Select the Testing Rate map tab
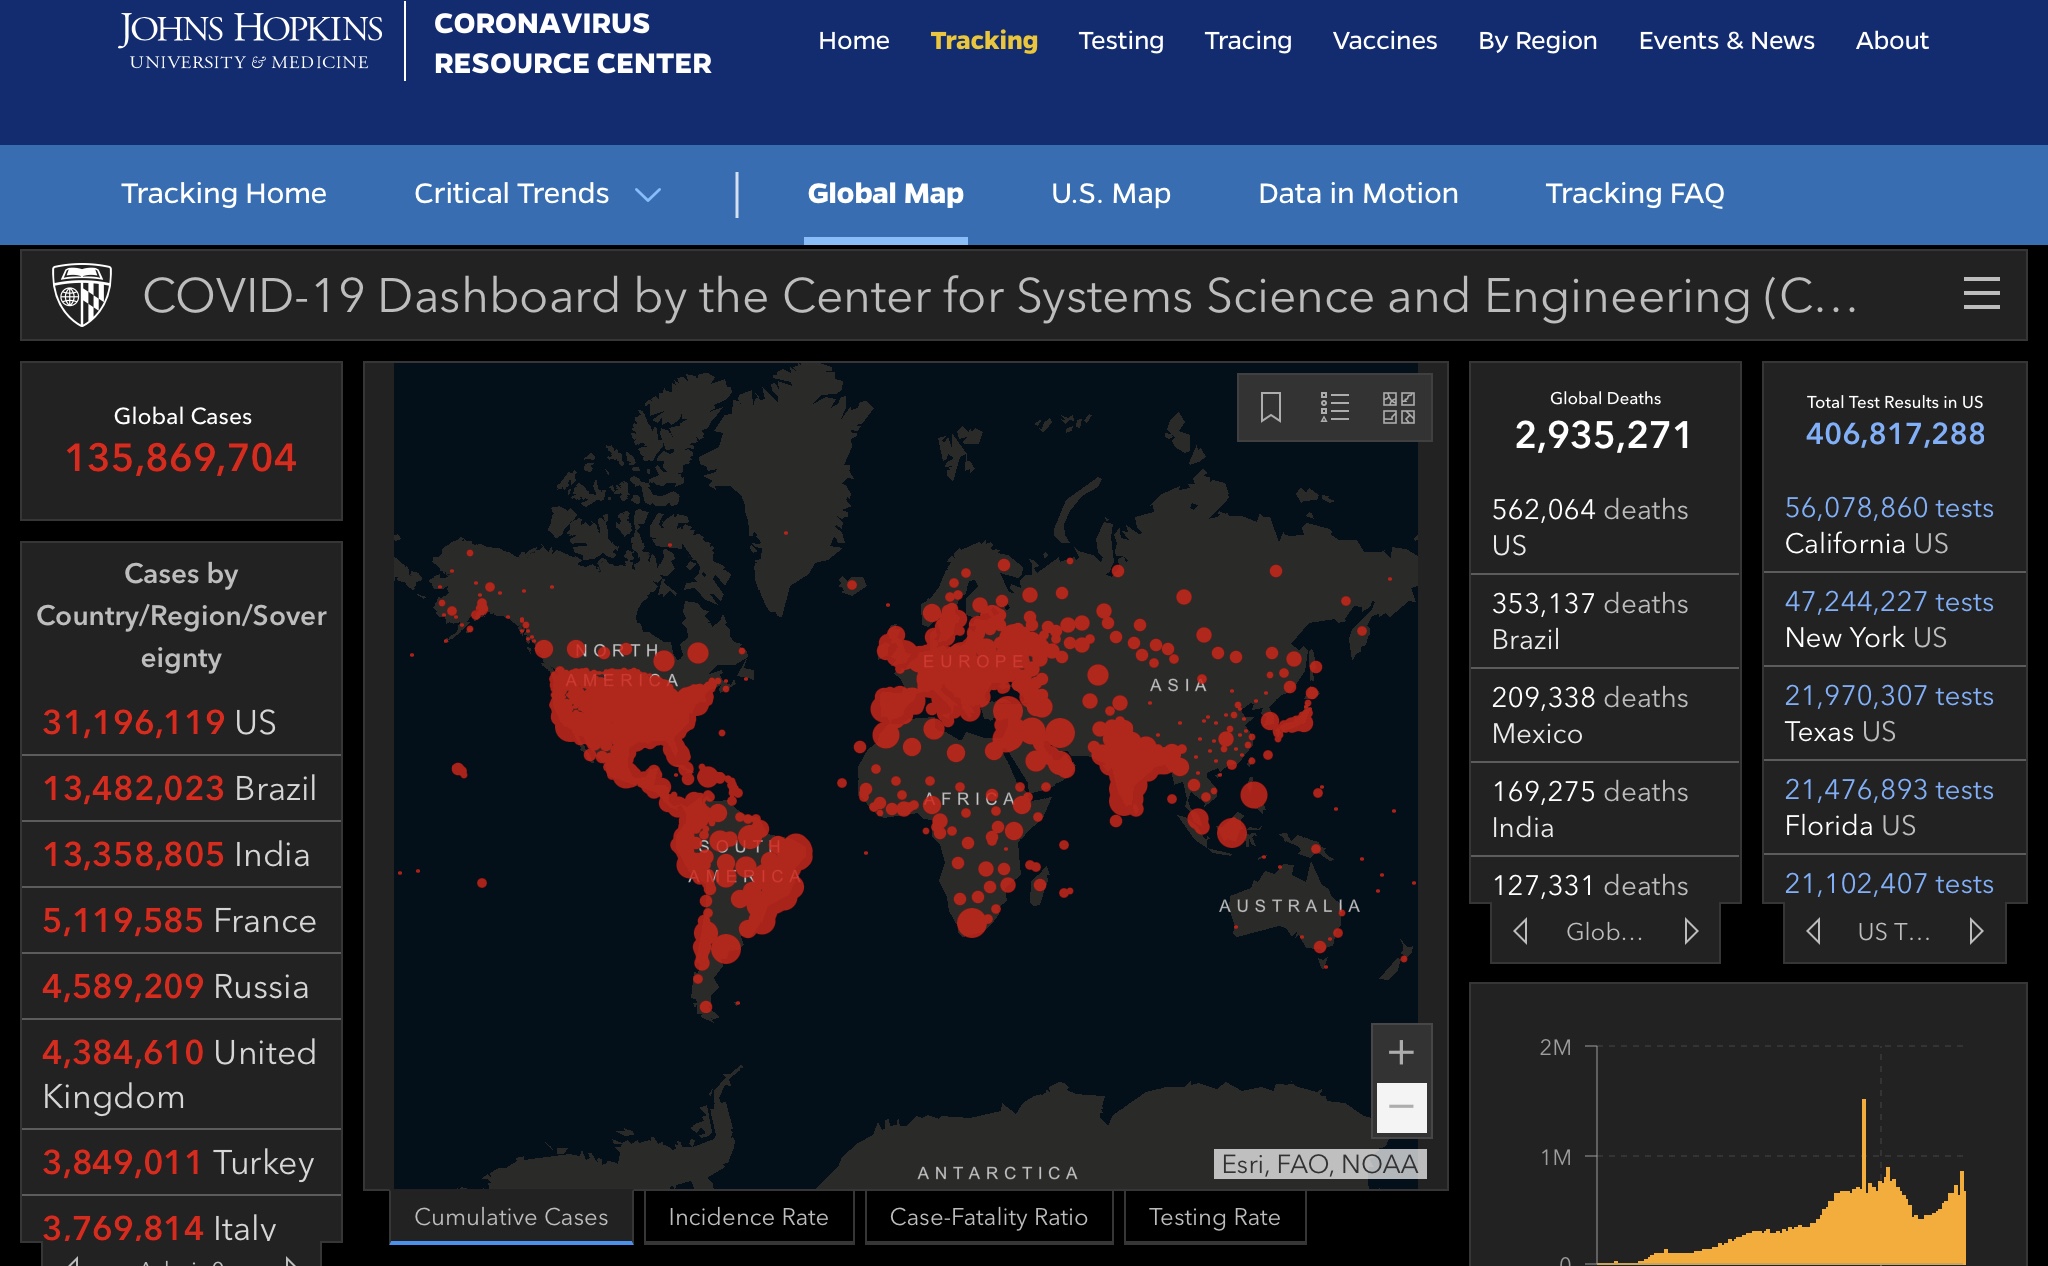Viewport: 2048px width, 1266px height. (1214, 1217)
